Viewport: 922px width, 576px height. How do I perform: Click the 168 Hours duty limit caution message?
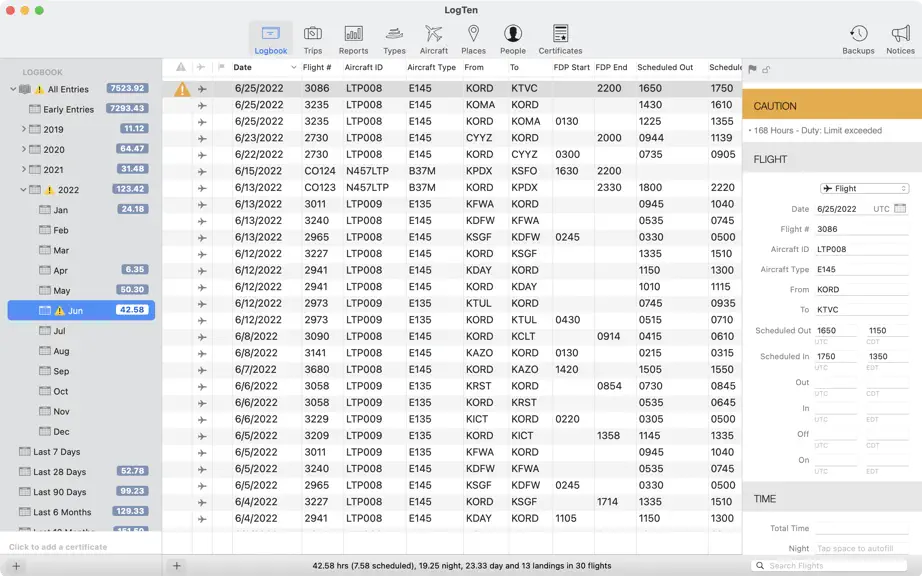coord(817,130)
